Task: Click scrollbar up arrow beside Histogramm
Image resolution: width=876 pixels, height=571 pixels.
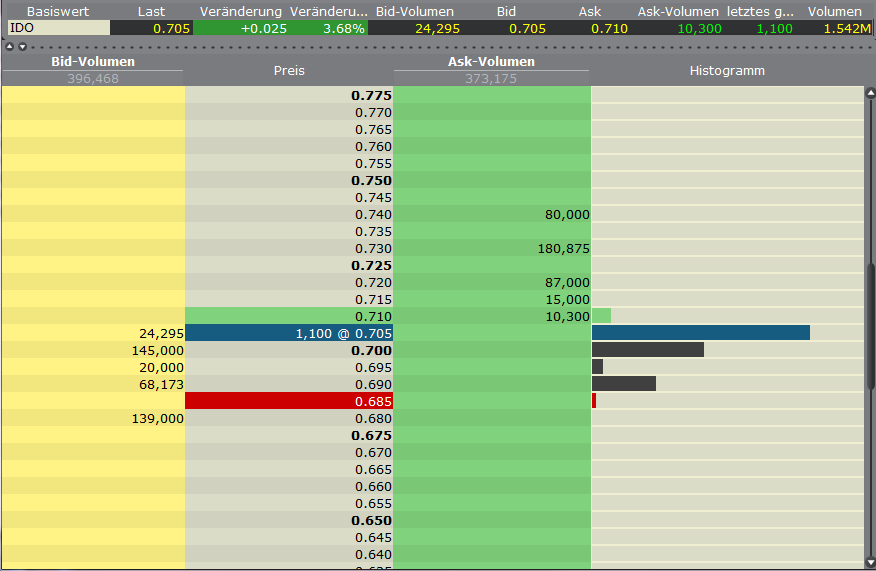Action: [x=869, y=91]
